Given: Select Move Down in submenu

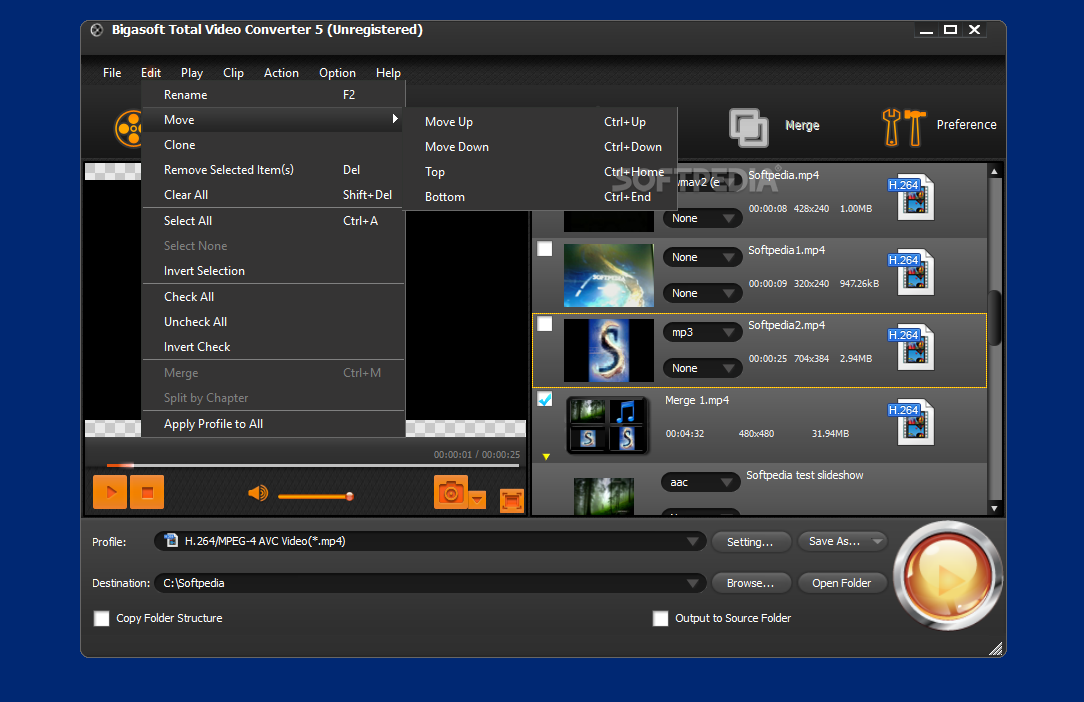Looking at the screenshot, I should (541, 147).
